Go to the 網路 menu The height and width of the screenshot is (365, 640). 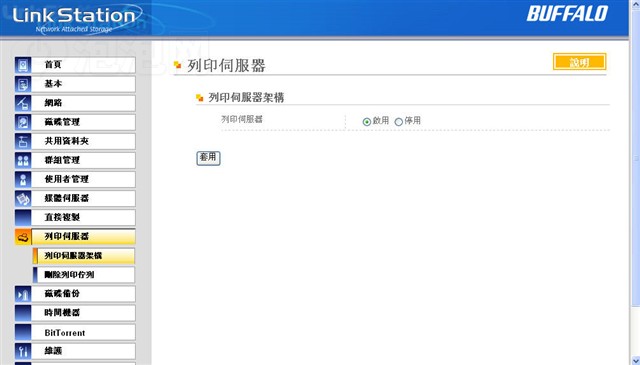point(83,103)
